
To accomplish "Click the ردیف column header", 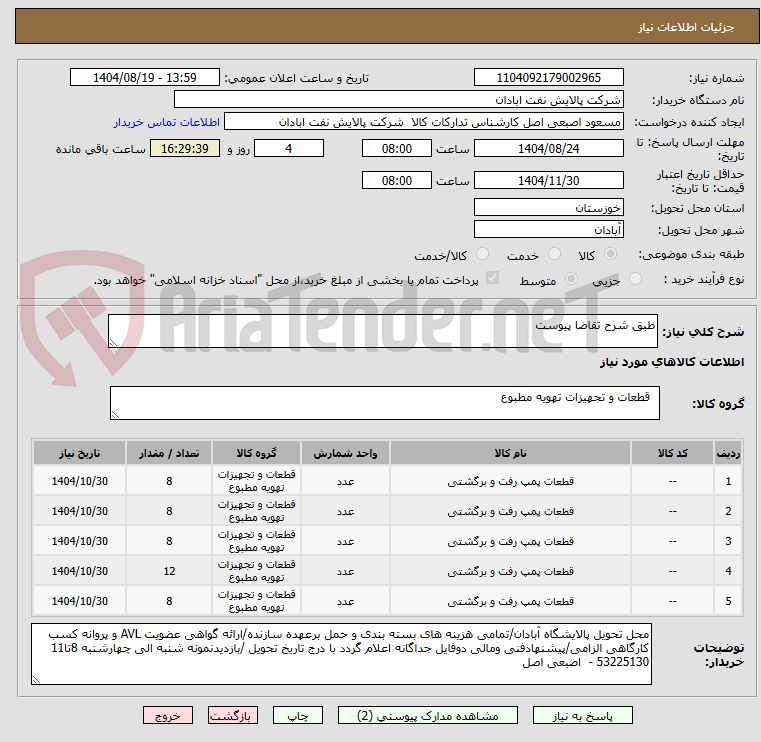I will 728,453.
